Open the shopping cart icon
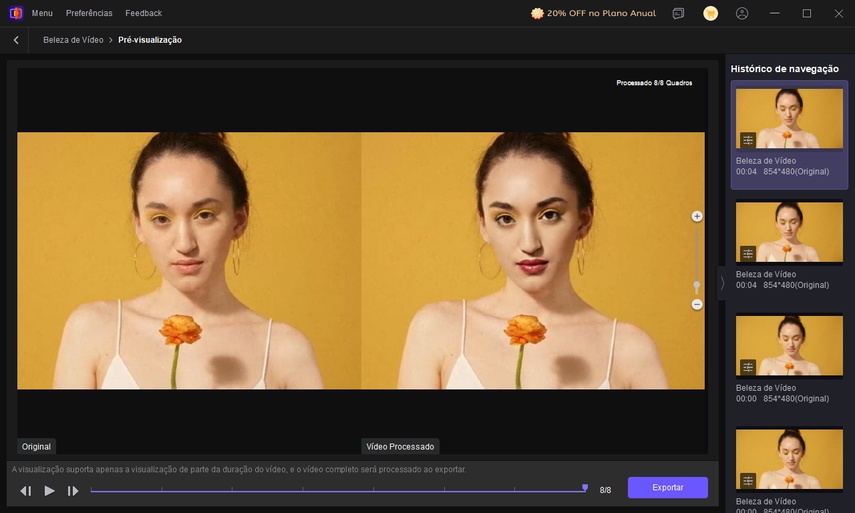Image resolution: width=855 pixels, height=513 pixels. pos(710,14)
